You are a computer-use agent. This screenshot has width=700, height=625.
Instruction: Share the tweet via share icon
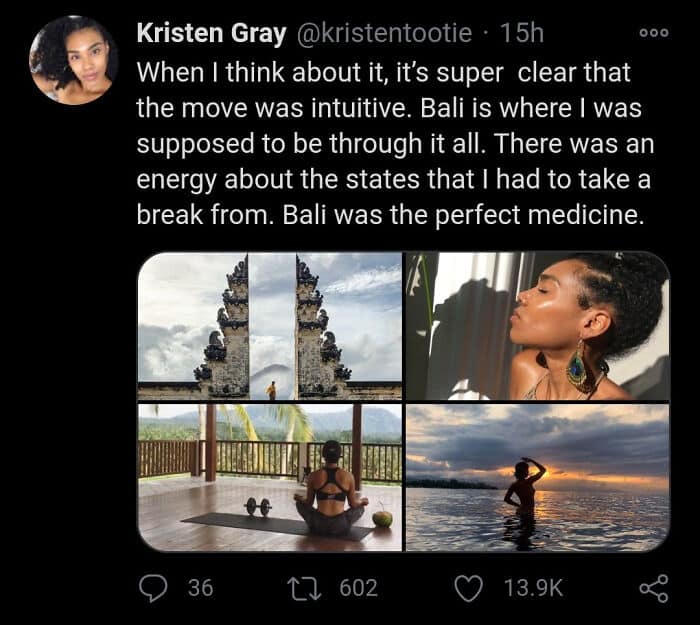[654, 588]
